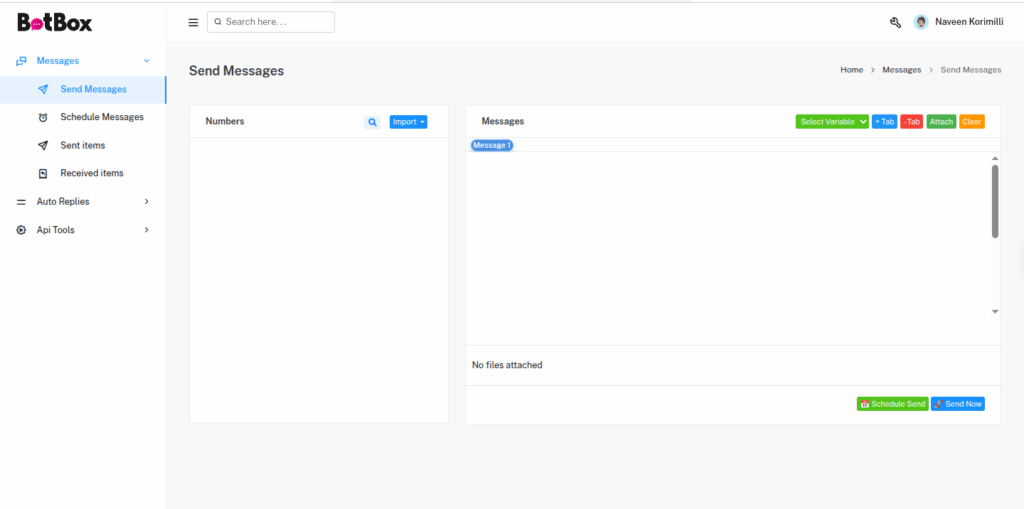Select the Message 1 tab
The width and height of the screenshot is (1024, 509).
[x=492, y=145]
